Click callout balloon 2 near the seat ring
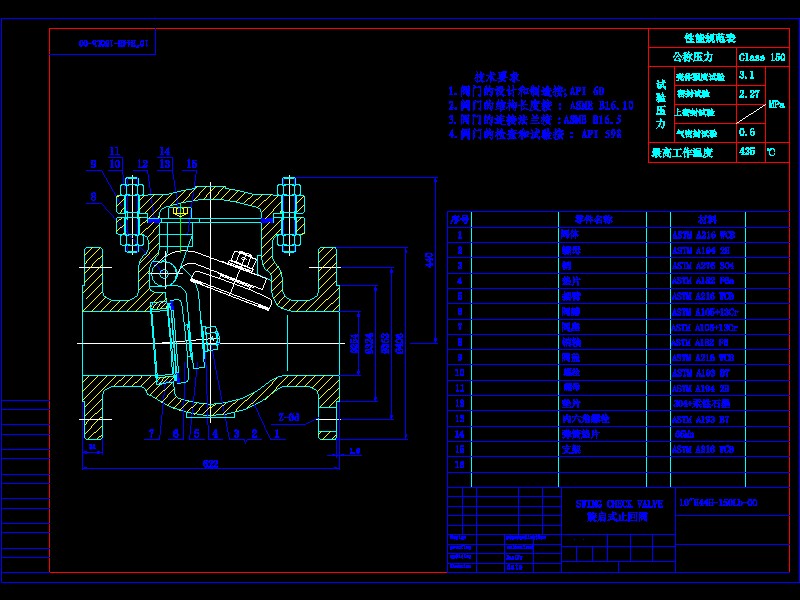Screen dimensions: 800x600 click(x=253, y=432)
